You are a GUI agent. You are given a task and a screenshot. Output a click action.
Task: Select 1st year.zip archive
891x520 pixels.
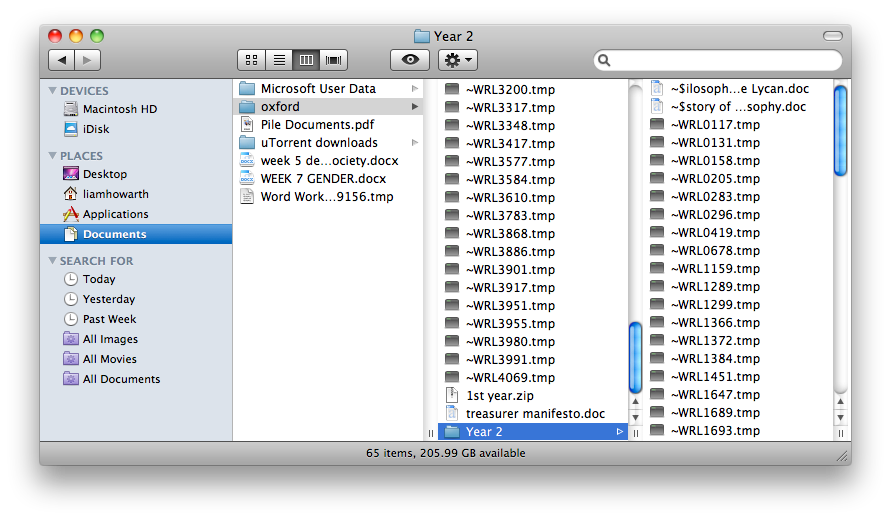coord(532,396)
